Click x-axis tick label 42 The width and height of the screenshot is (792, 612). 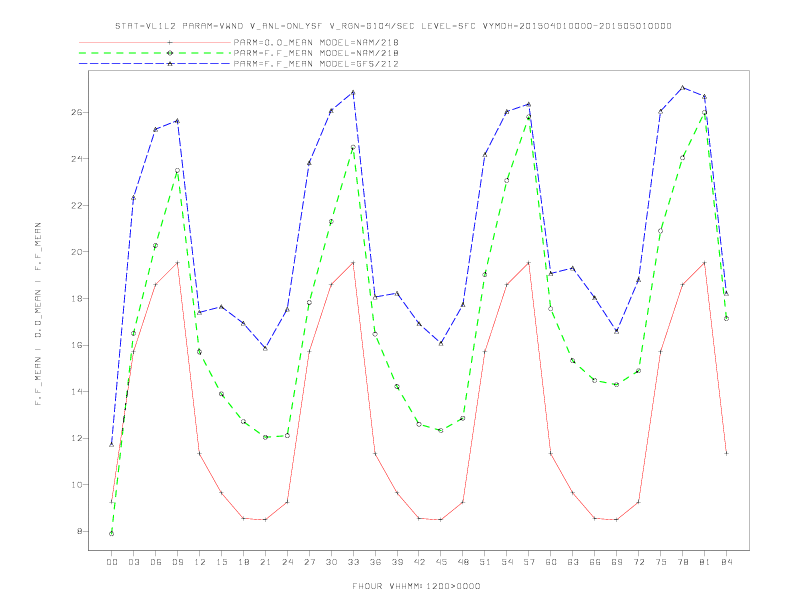[419, 562]
